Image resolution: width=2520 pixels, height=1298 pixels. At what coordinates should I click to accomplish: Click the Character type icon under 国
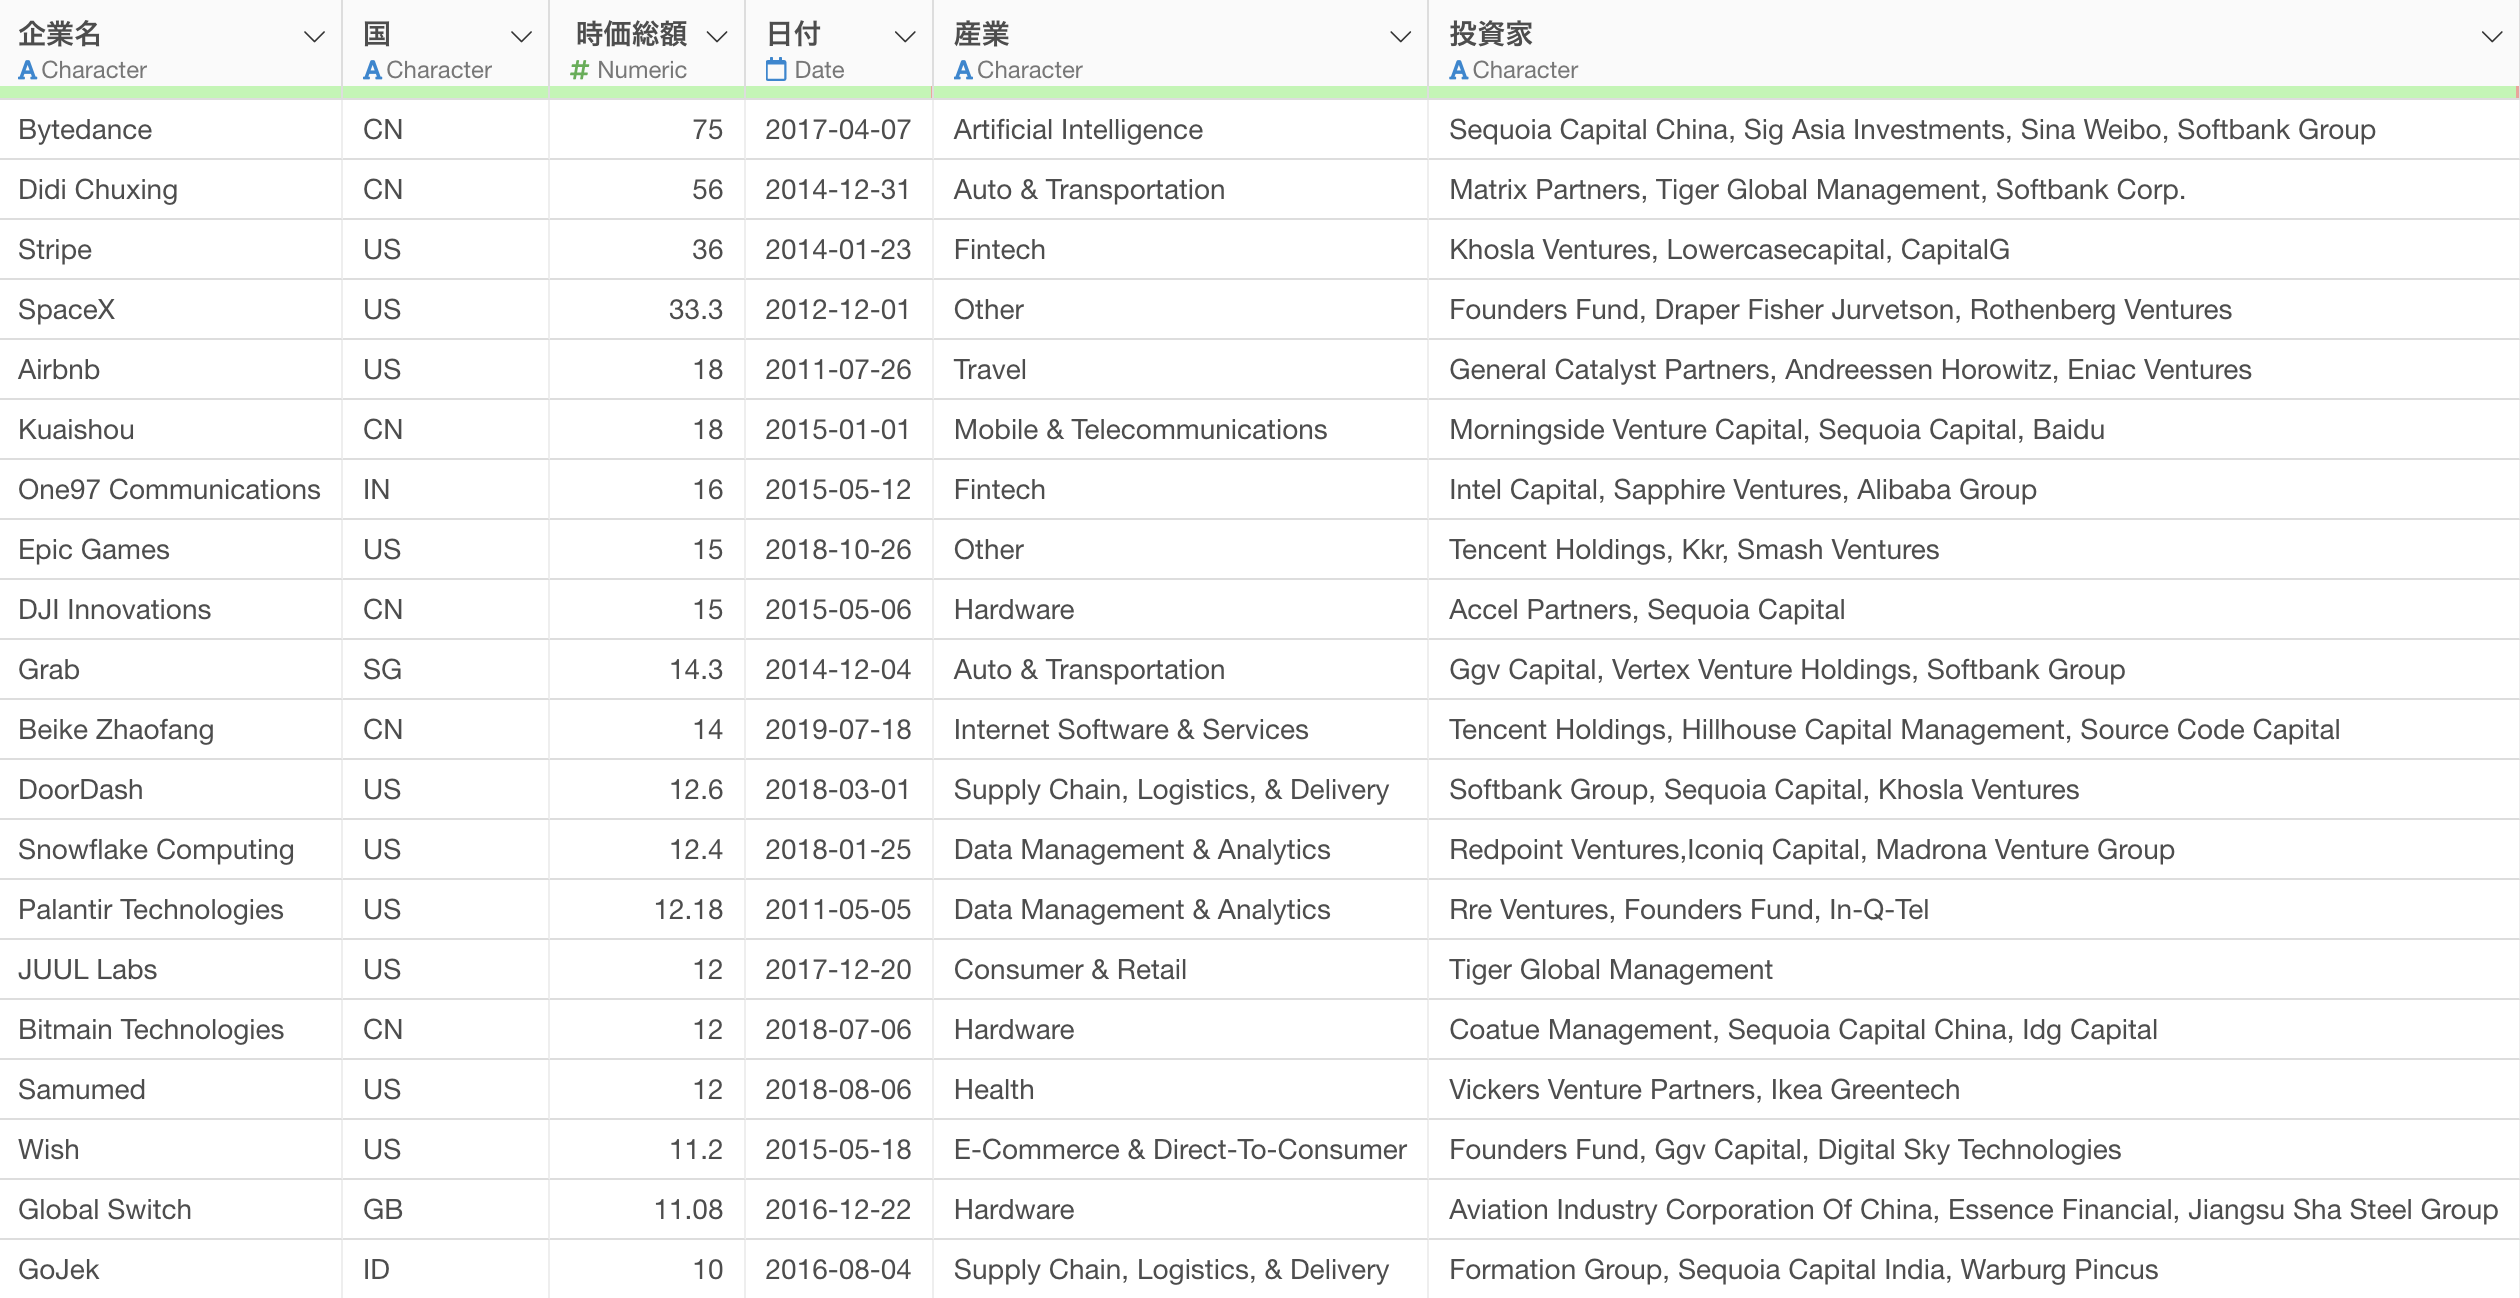[x=373, y=70]
